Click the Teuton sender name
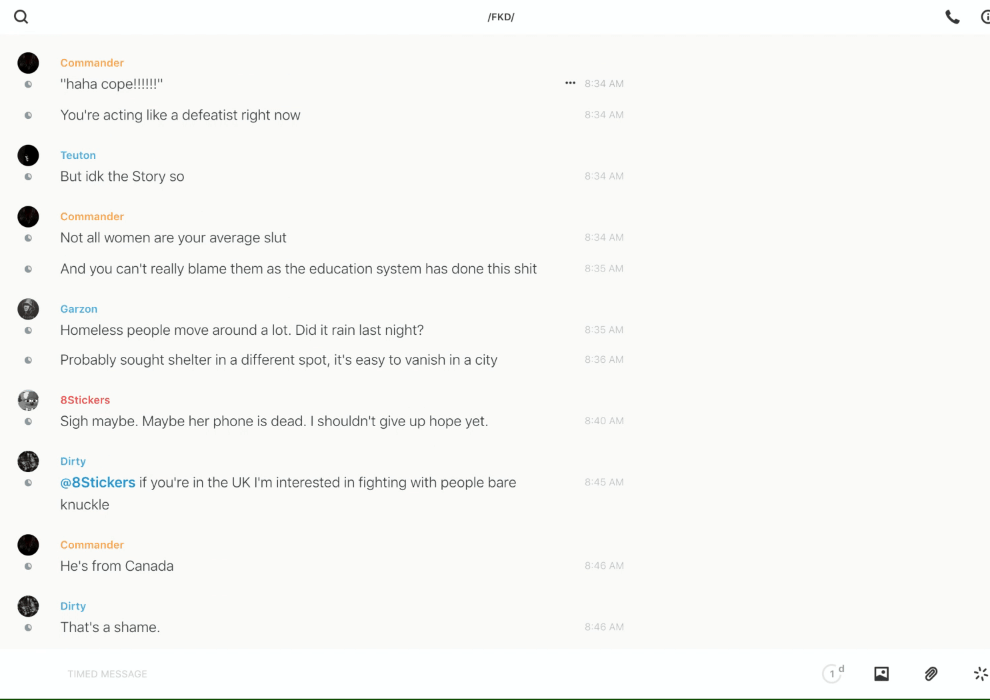The width and height of the screenshot is (990, 700). [x=78, y=155]
